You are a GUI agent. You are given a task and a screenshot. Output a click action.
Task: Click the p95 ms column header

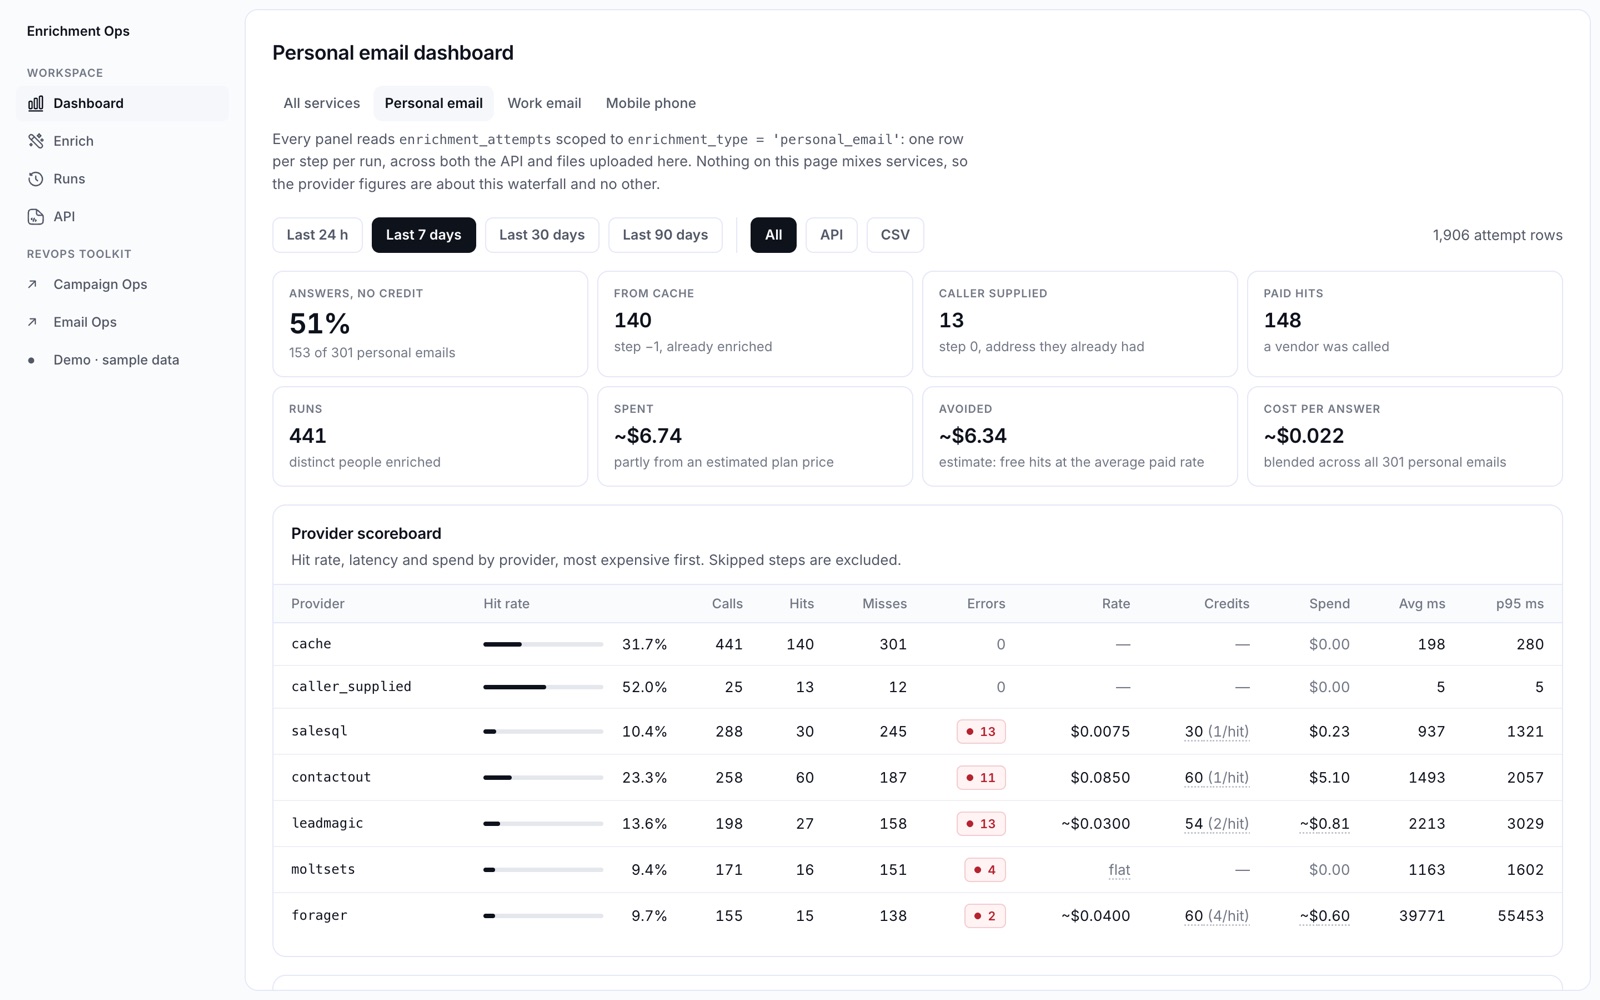pyautogui.click(x=1519, y=604)
